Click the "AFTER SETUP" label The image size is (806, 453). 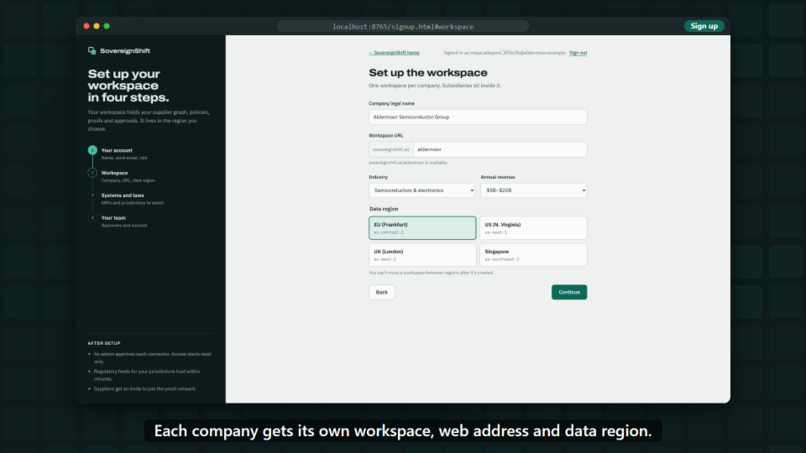(104, 343)
